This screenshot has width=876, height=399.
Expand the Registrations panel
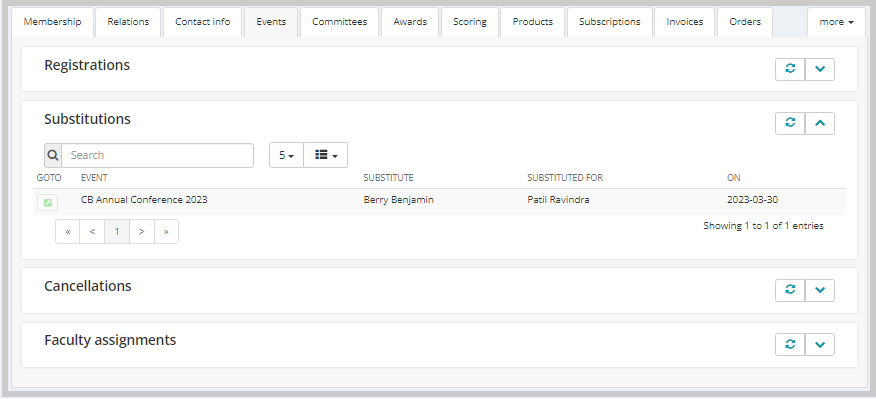(x=820, y=69)
